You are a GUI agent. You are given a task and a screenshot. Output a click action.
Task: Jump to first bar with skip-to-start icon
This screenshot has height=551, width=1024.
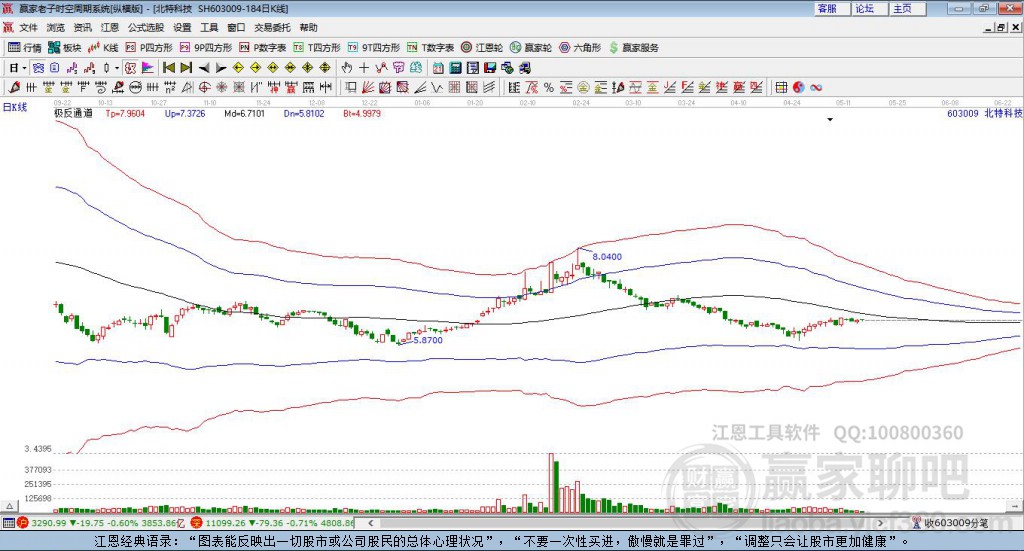click(168, 68)
